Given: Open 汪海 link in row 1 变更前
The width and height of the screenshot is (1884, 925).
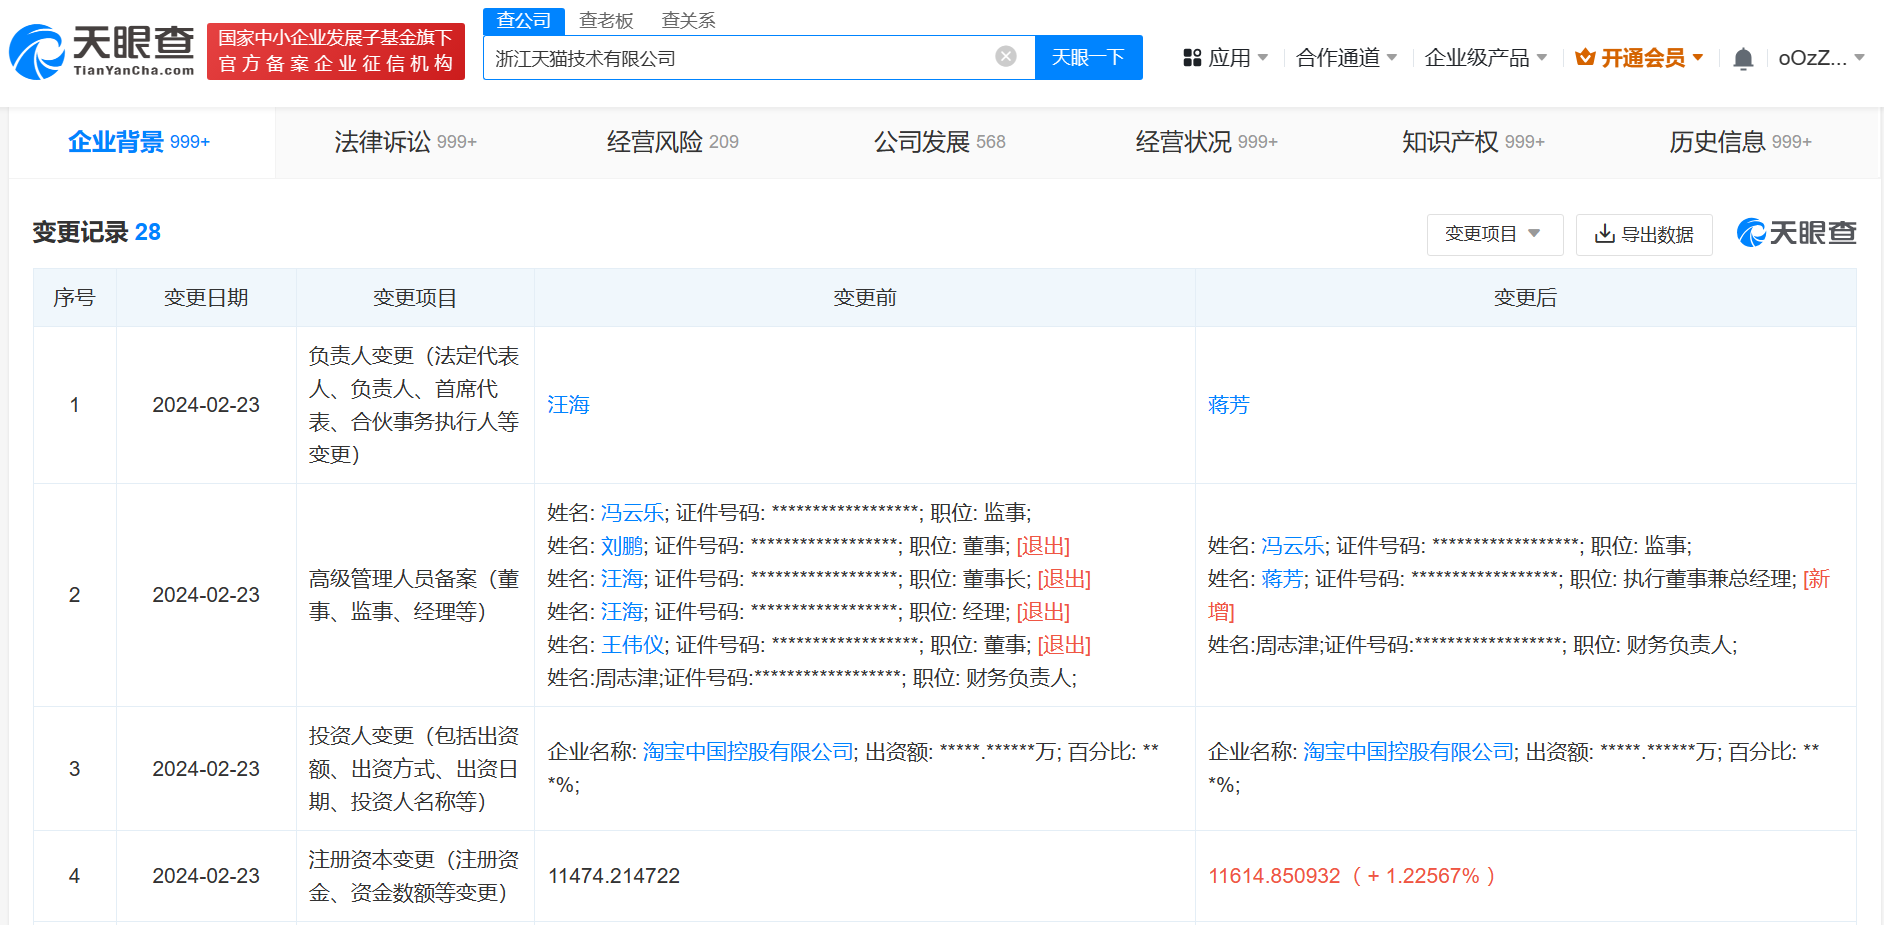Looking at the screenshot, I should coord(568,405).
